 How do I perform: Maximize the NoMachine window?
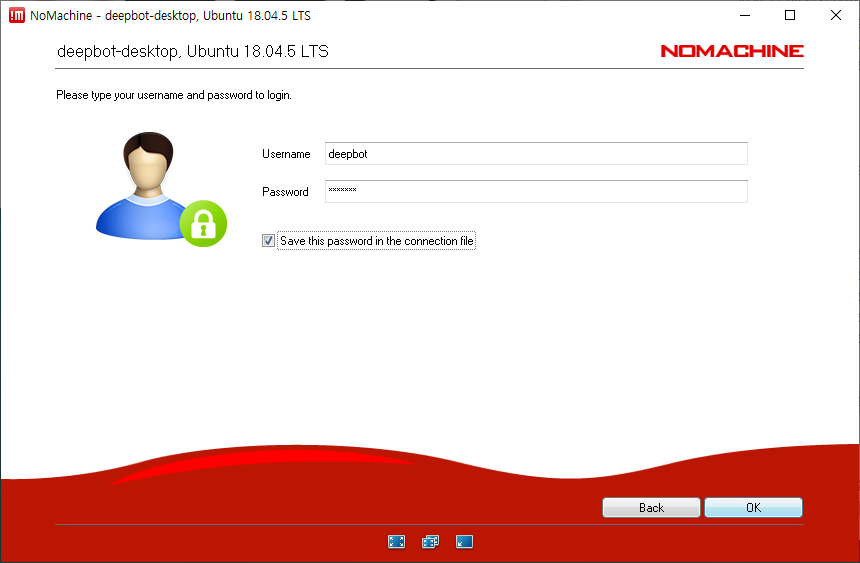[790, 15]
